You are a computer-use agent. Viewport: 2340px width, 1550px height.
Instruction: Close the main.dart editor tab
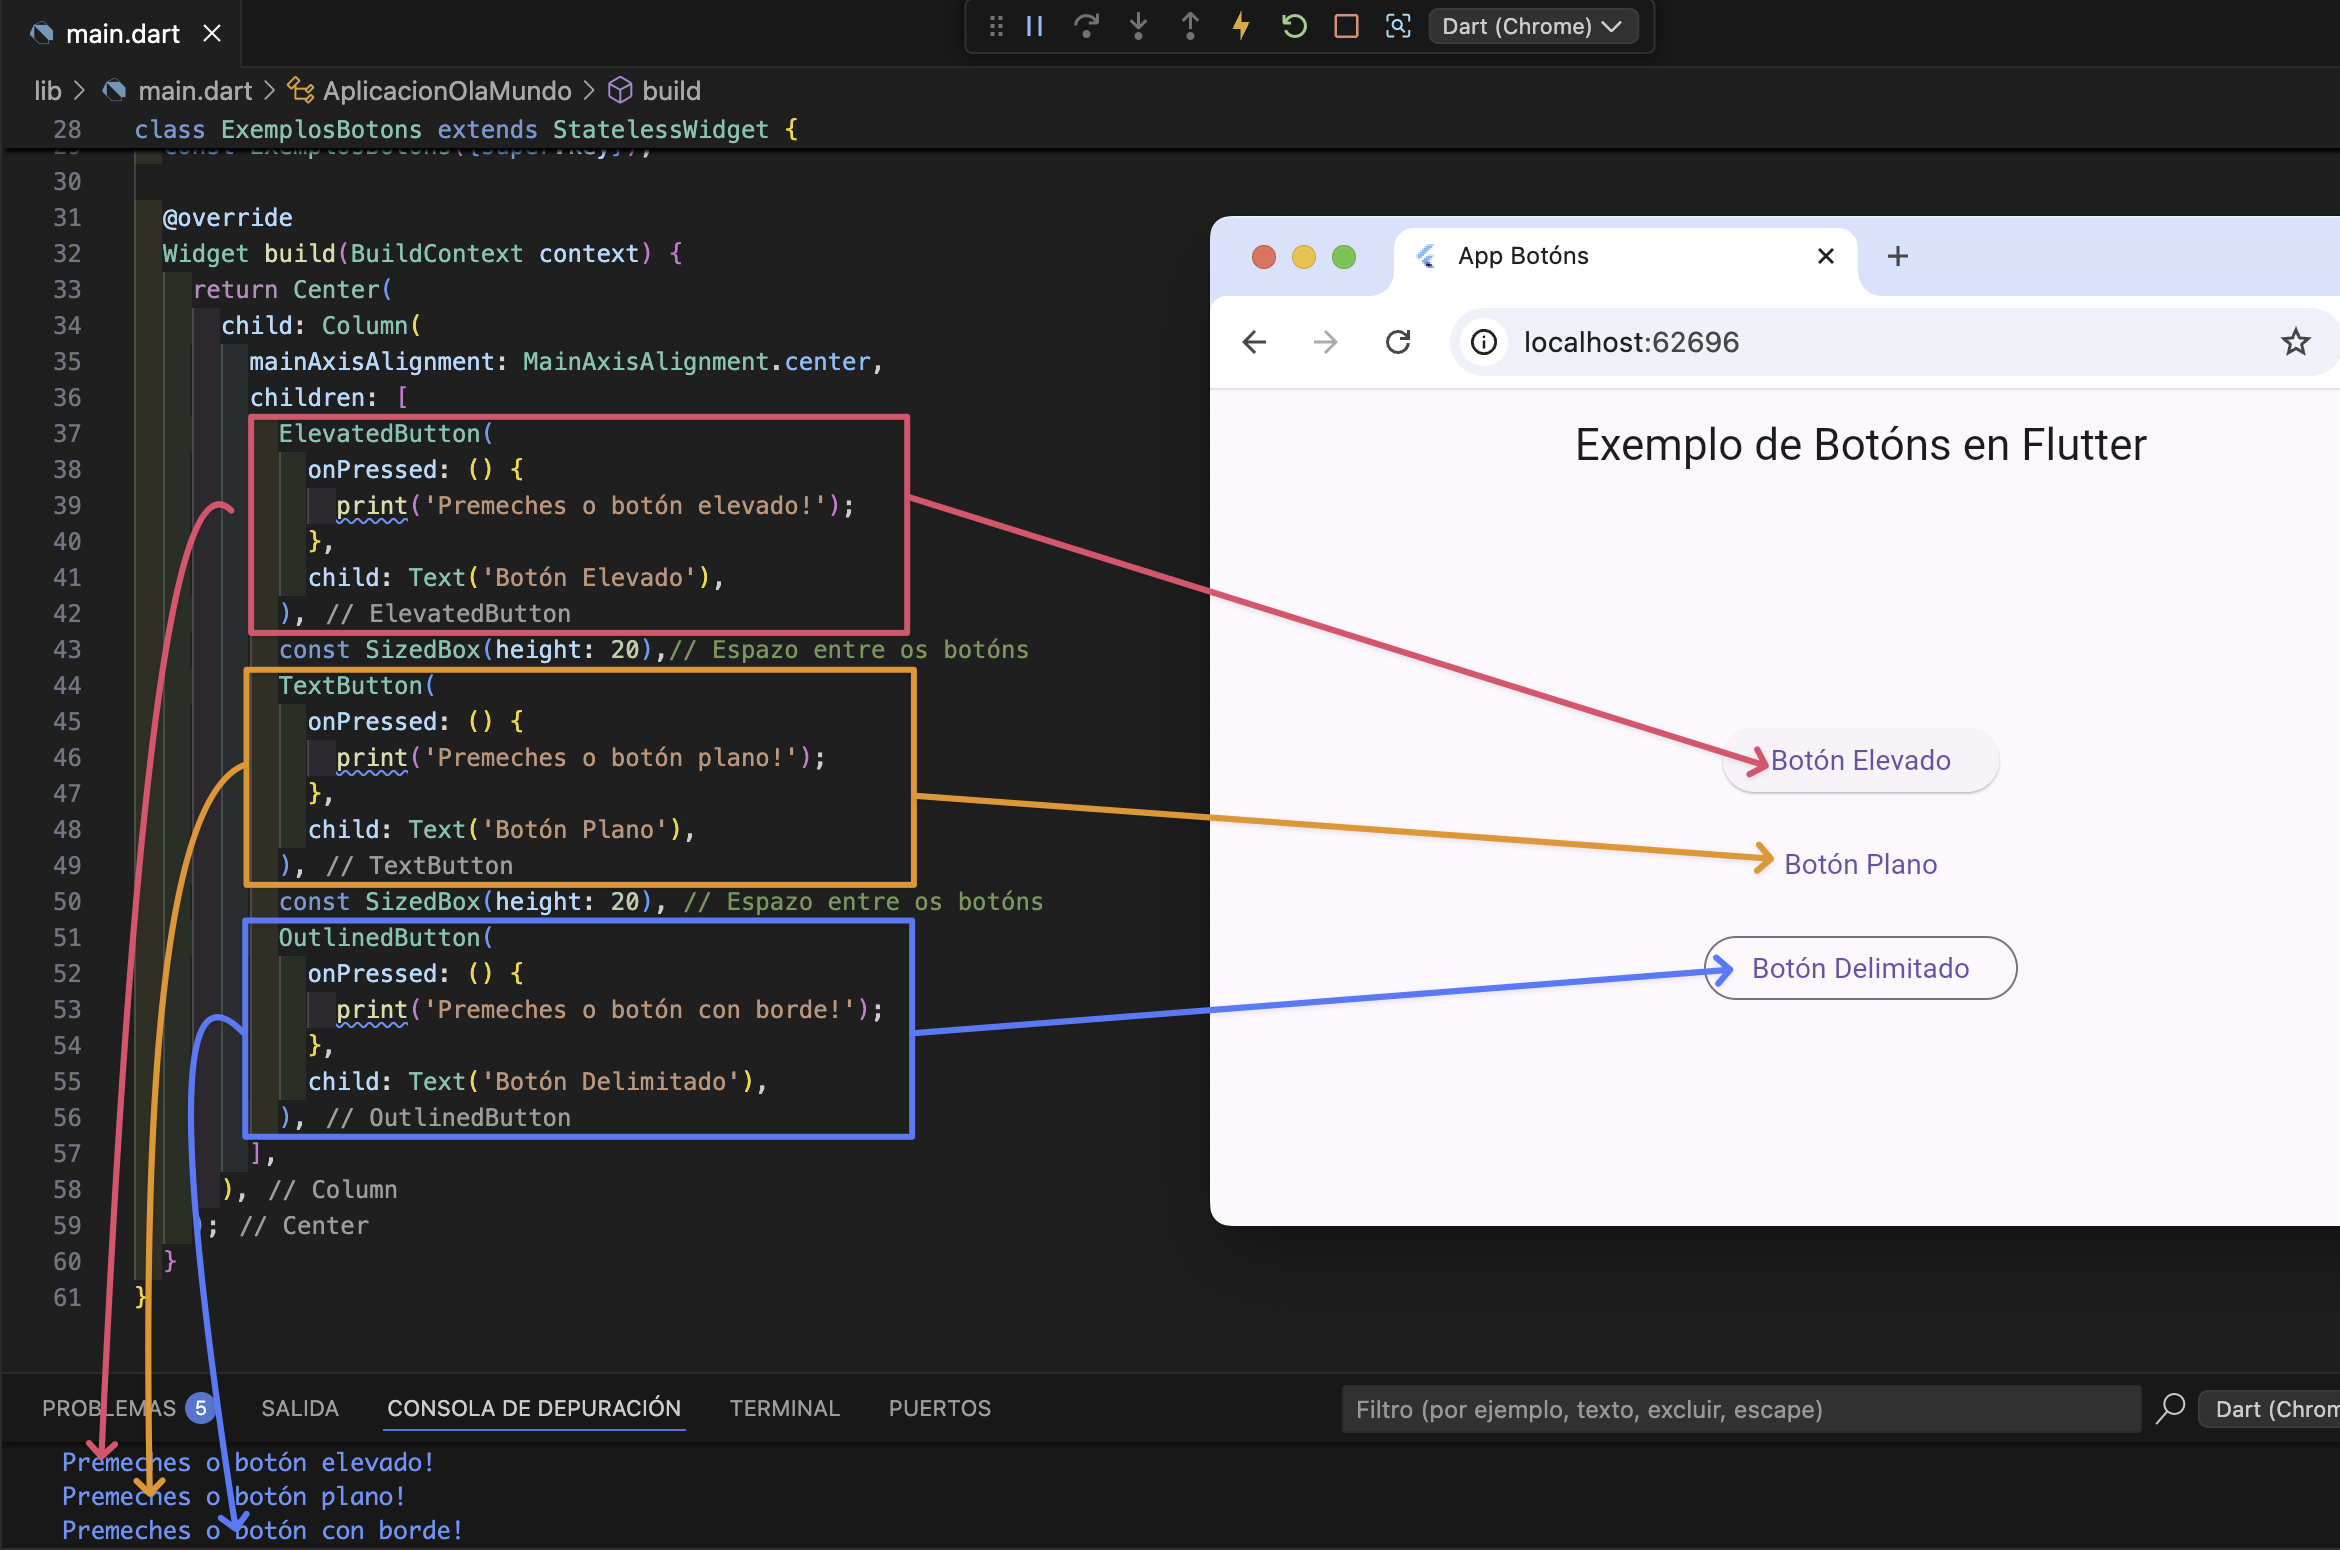point(212,34)
